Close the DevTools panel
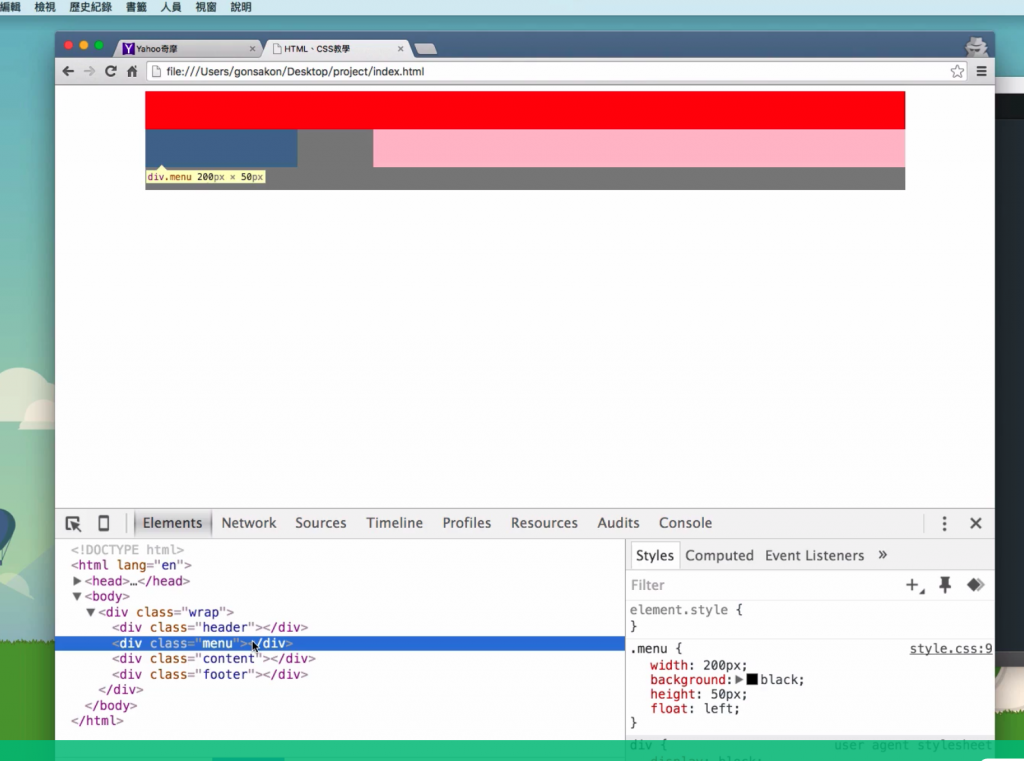 coord(976,523)
